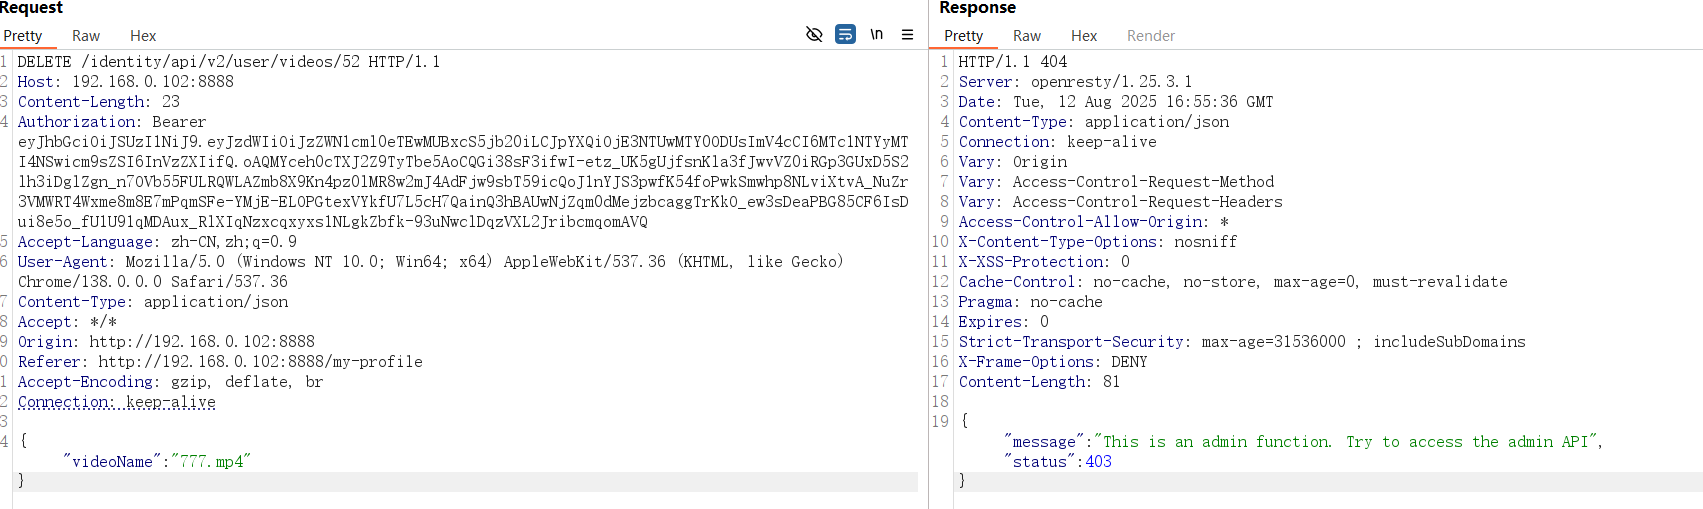The height and width of the screenshot is (509, 1703).
Task: Select the Request Pretty tab
Action: coord(23,36)
